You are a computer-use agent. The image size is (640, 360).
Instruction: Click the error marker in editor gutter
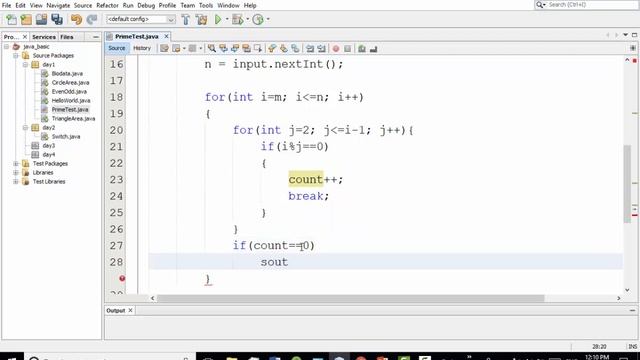pyautogui.click(x=122, y=278)
